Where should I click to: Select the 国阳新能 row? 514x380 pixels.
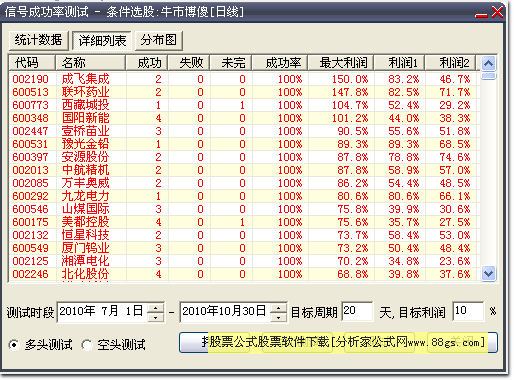pos(244,118)
